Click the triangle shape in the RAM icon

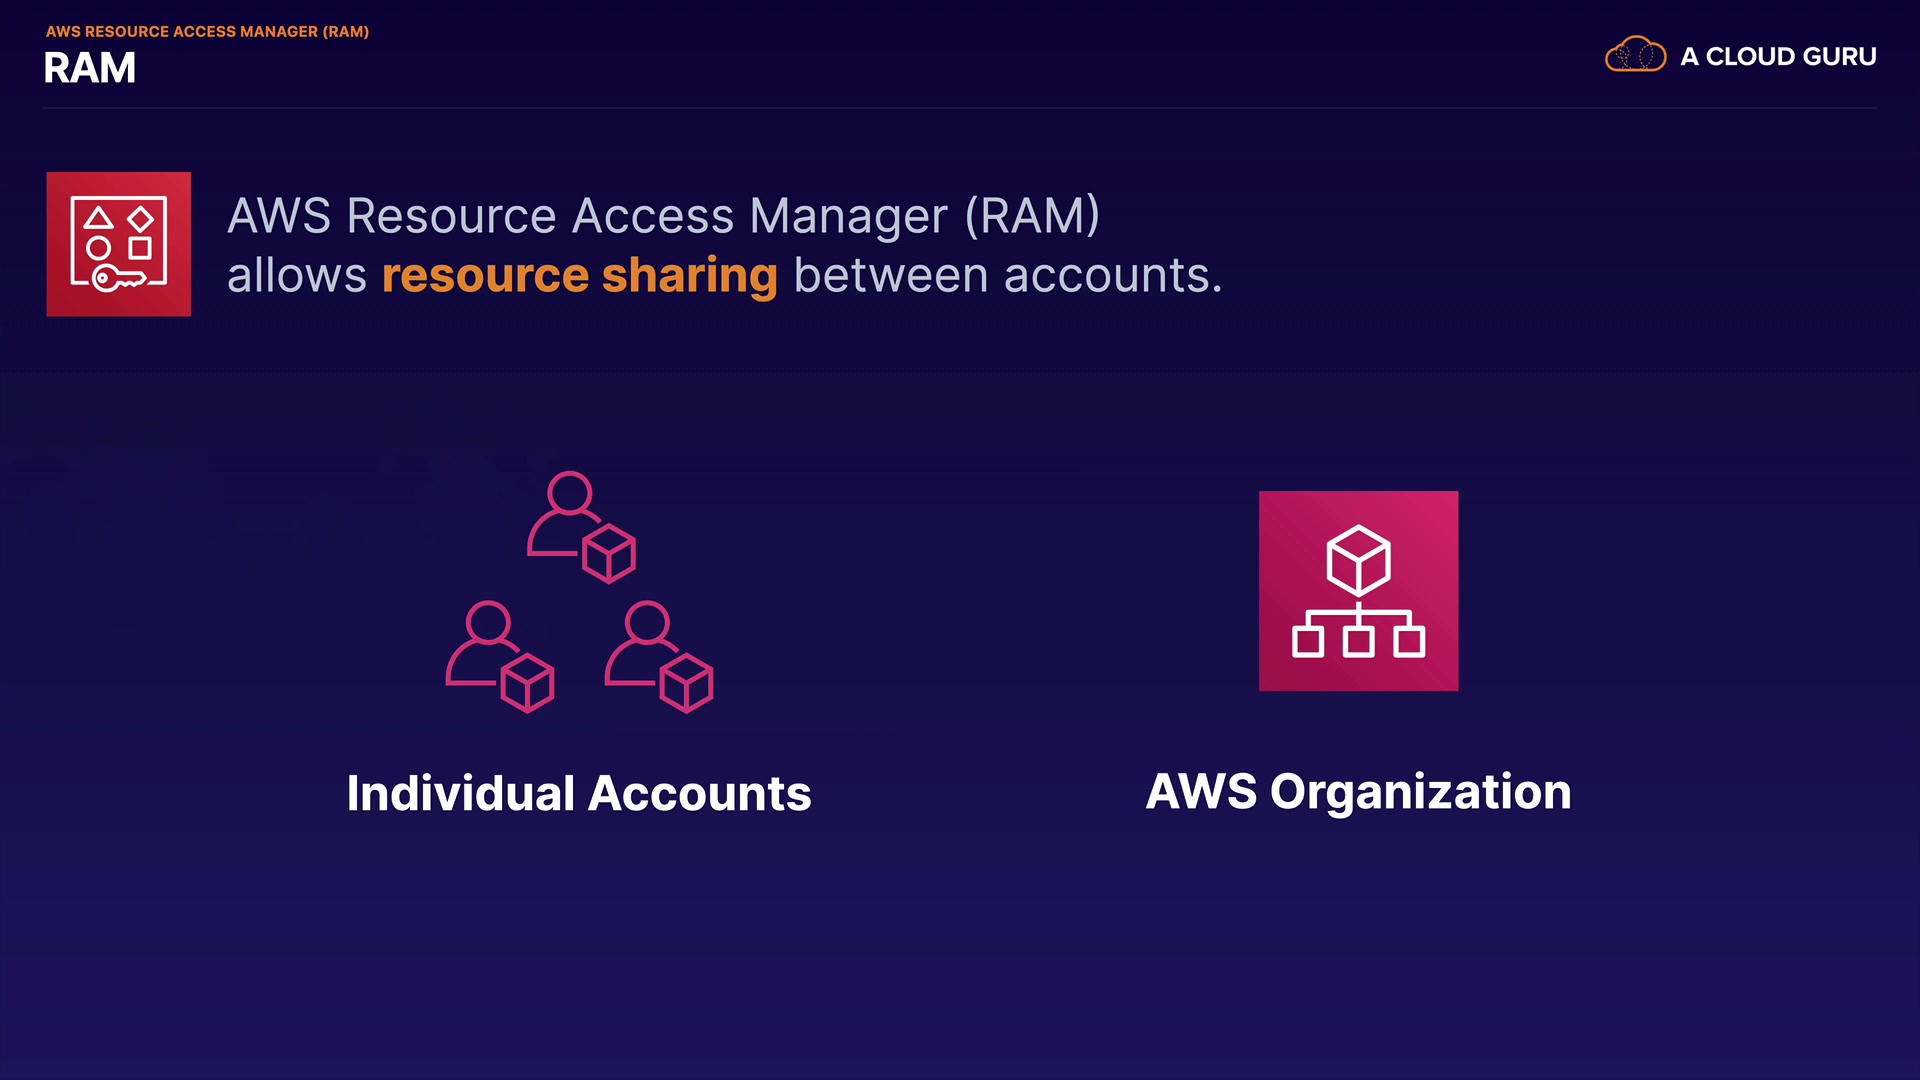point(98,218)
